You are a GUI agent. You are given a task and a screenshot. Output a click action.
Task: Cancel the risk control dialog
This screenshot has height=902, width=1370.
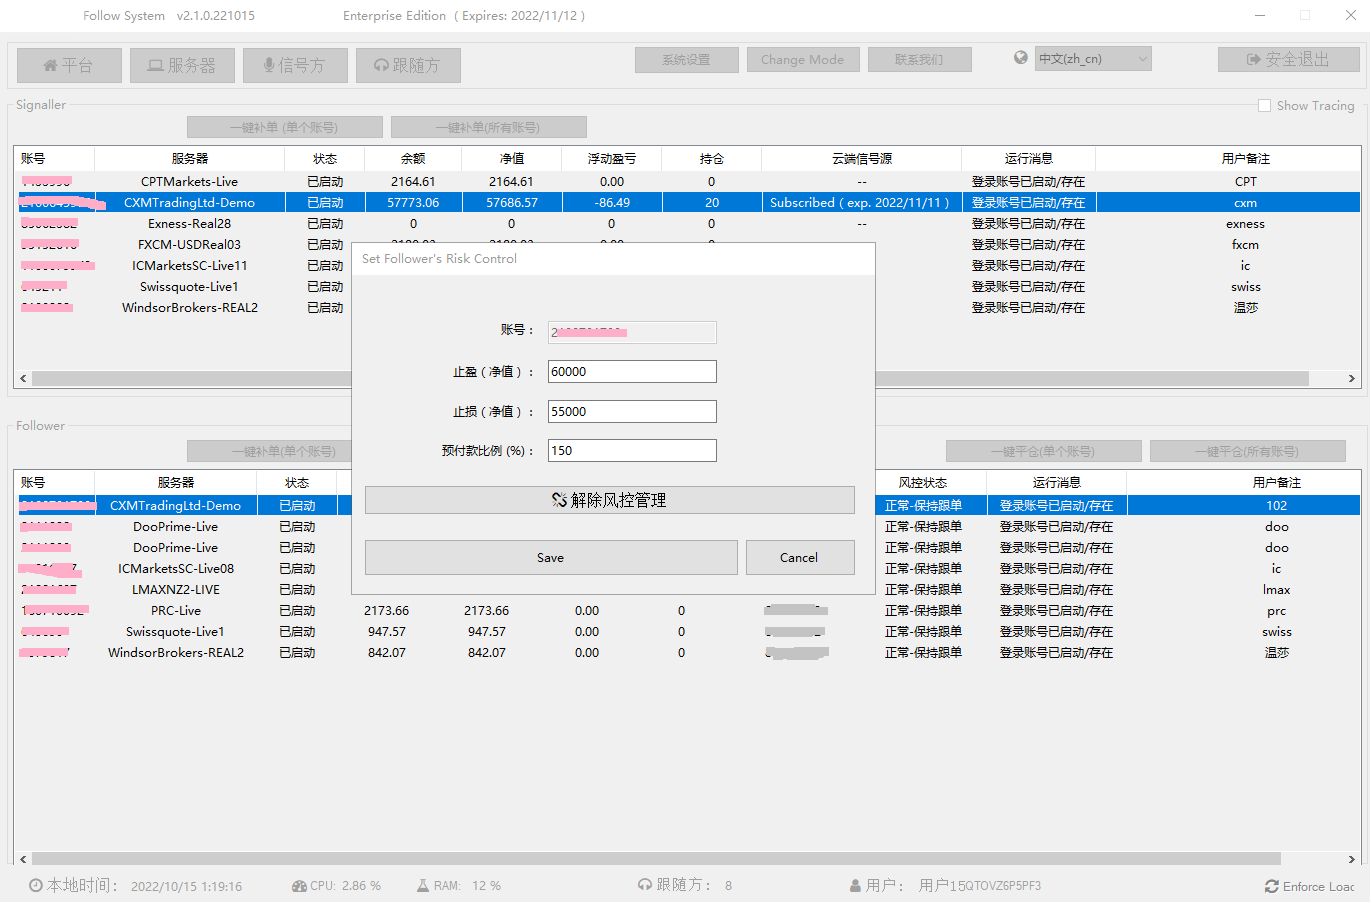[x=799, y=558]
